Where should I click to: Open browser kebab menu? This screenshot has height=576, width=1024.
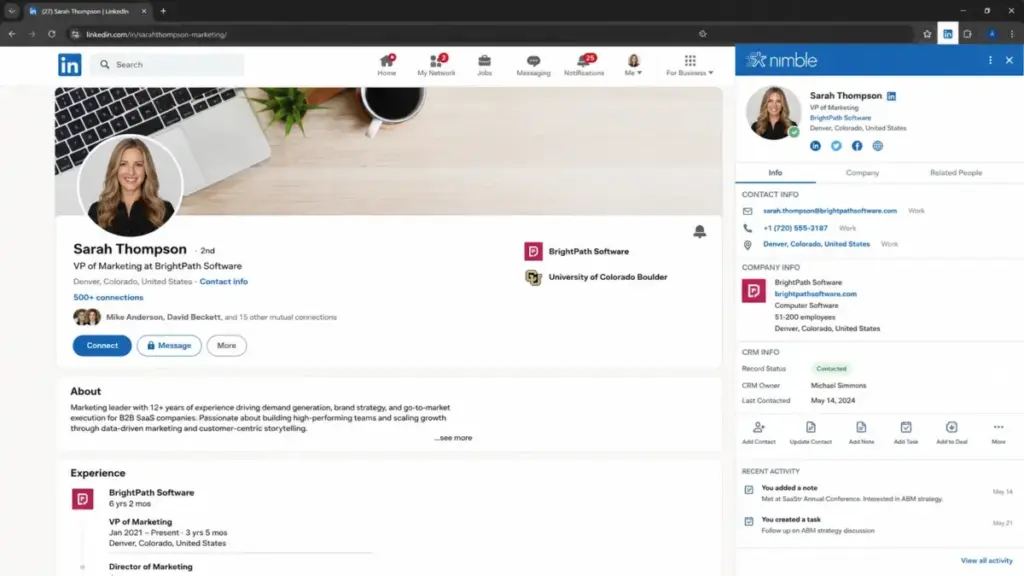pos(1012,34)
